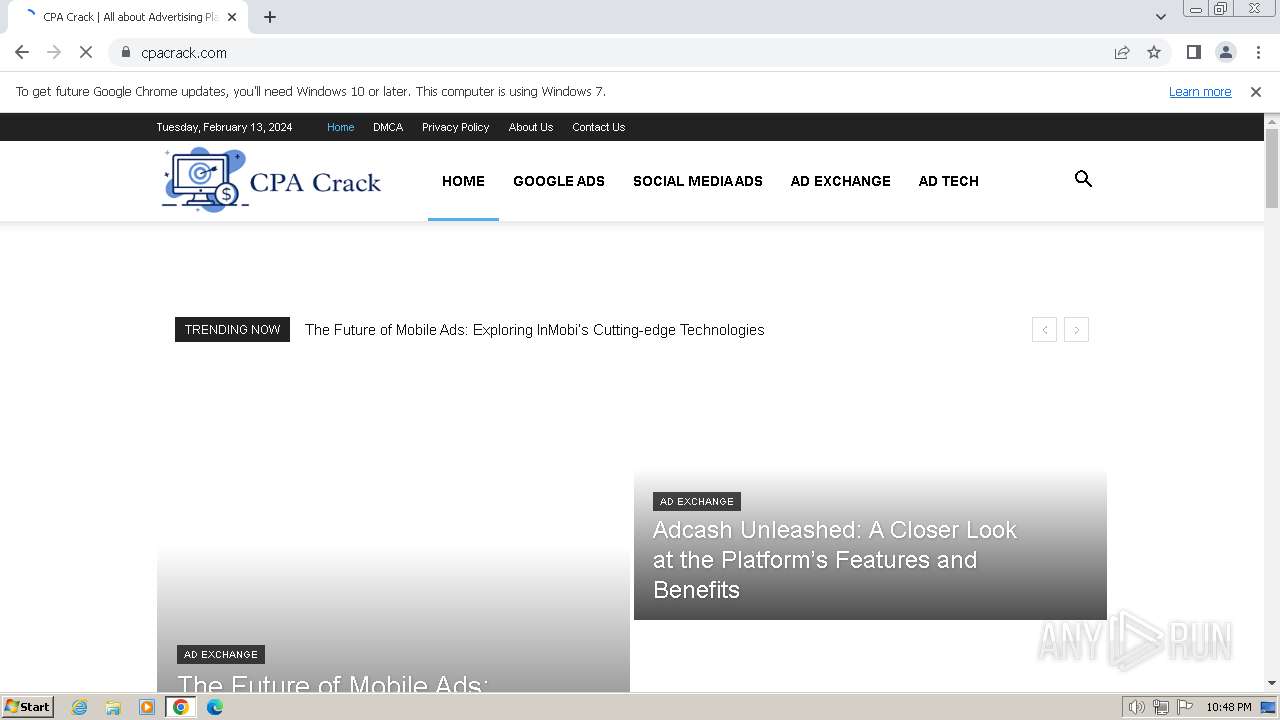Open the Privacy Policy link

pyautogui.click(x=455, y=127)
